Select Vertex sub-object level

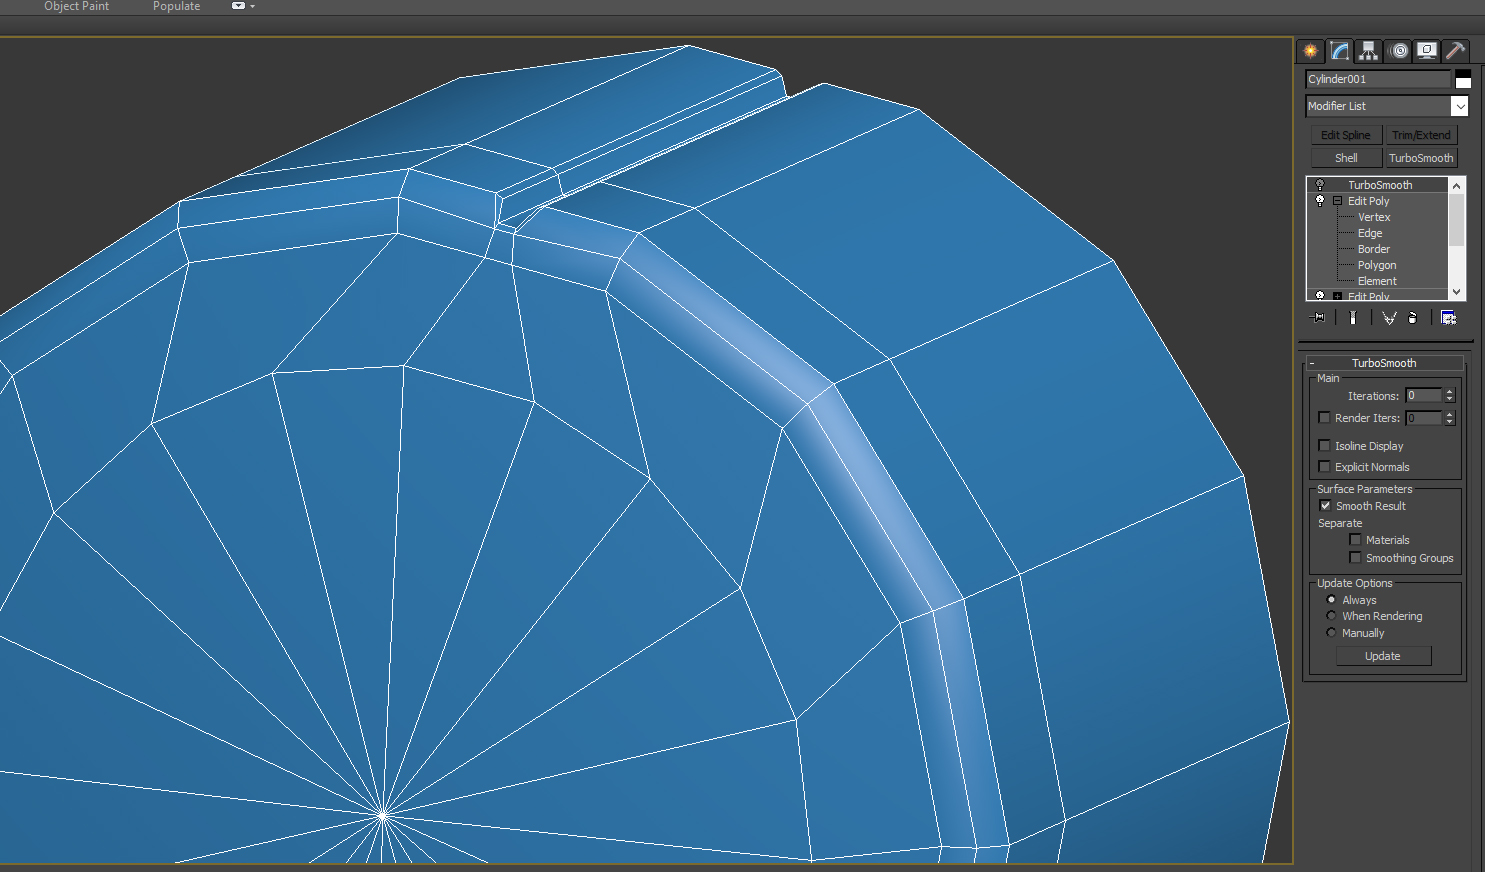(1374, 217)
